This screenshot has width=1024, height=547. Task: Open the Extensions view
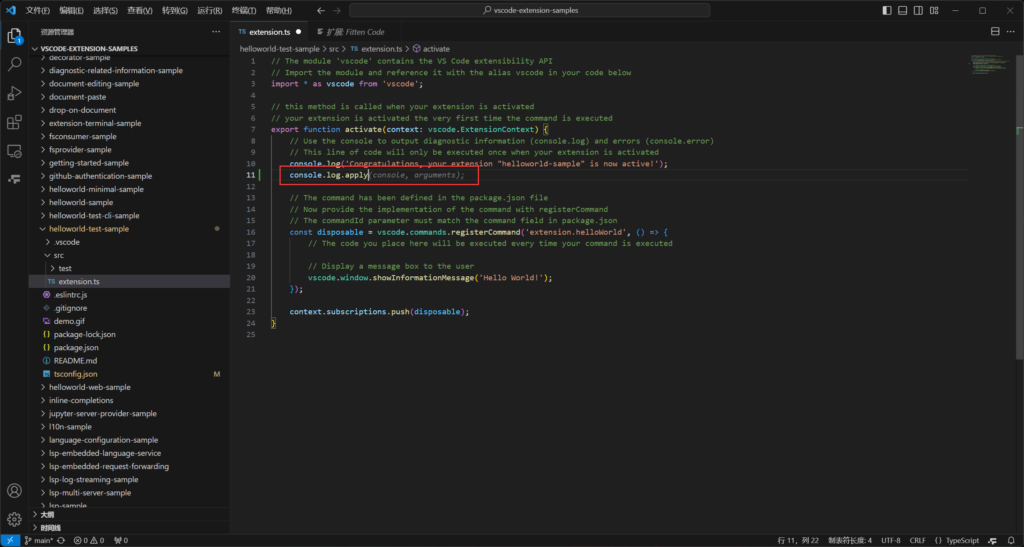pyautogui.click(x=15, y=122)
